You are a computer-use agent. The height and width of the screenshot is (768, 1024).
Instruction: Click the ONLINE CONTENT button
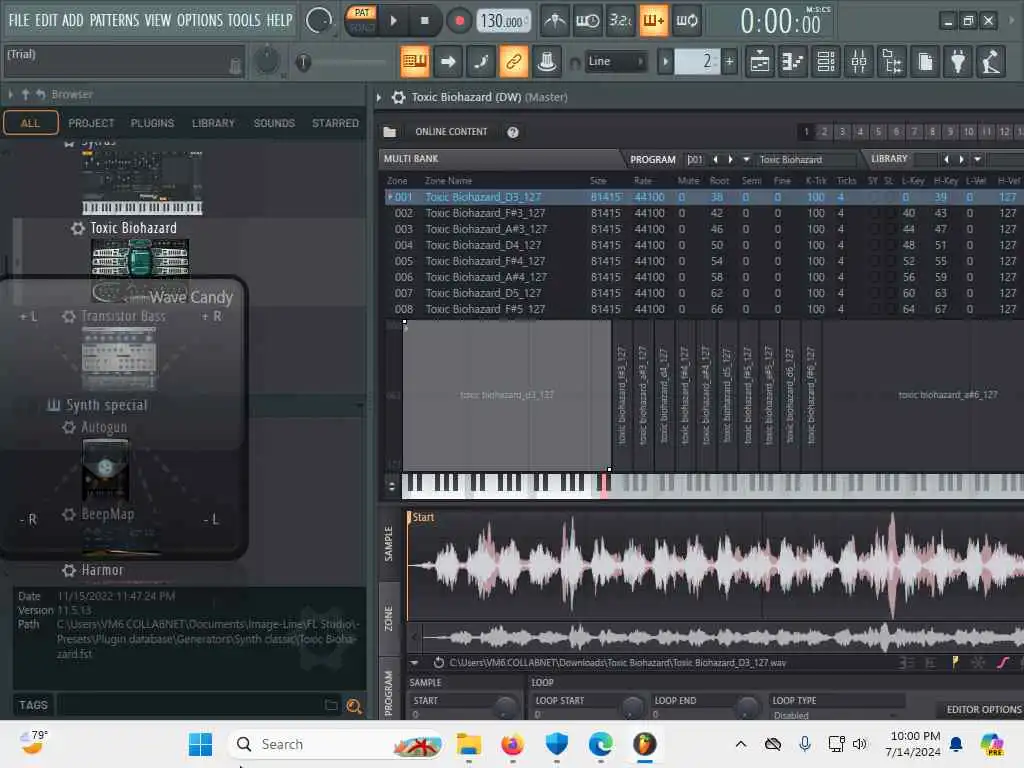pyautogui.click(x=451, y=132)
